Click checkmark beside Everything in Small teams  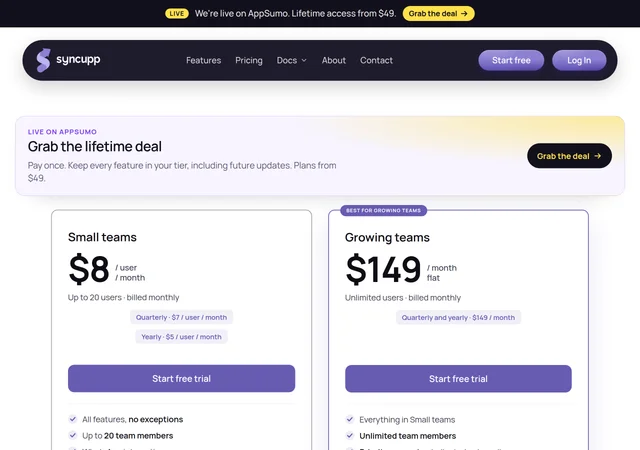click(350, 419)
